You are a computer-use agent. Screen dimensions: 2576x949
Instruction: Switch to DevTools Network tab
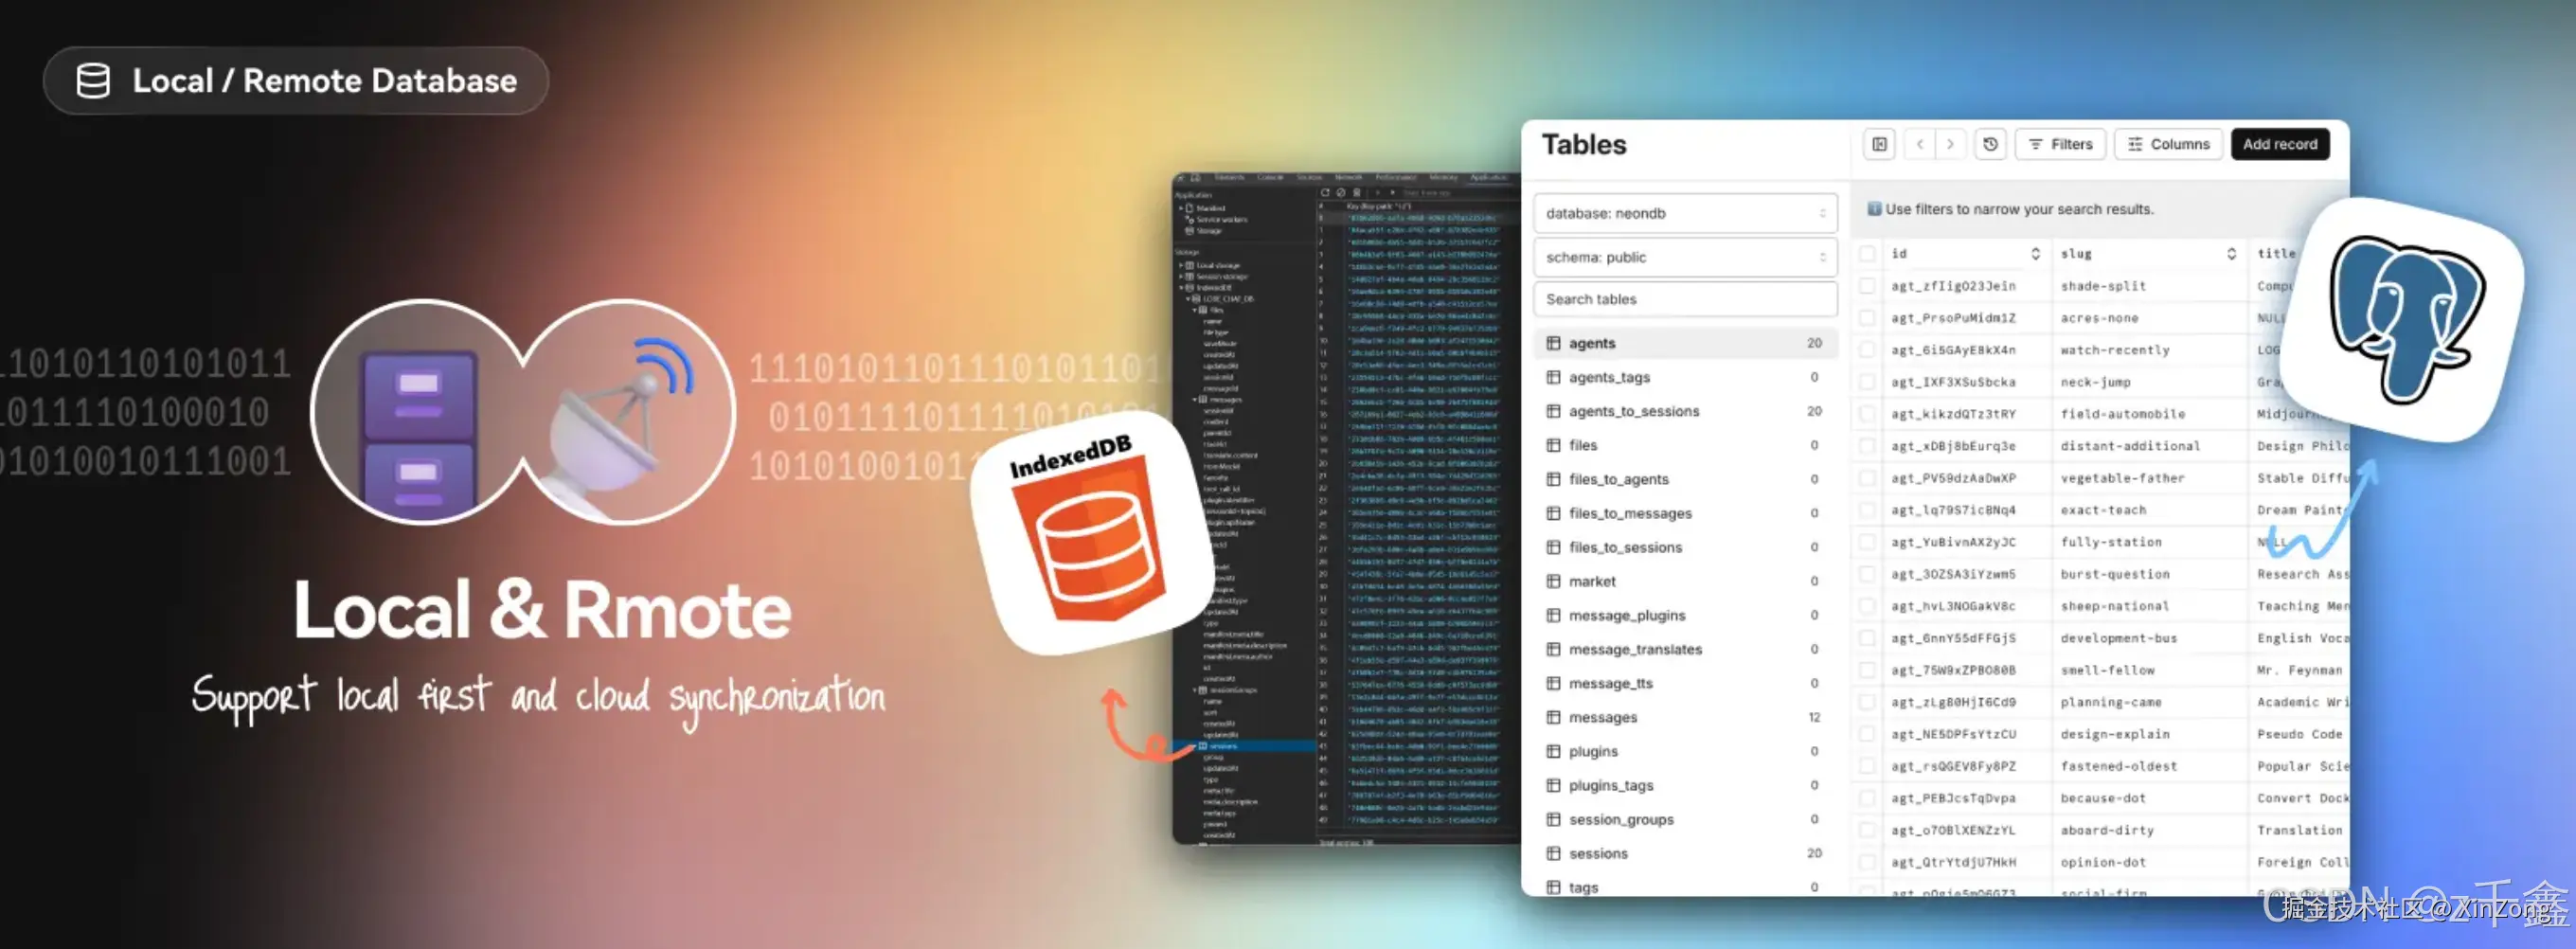(1349, 178)
